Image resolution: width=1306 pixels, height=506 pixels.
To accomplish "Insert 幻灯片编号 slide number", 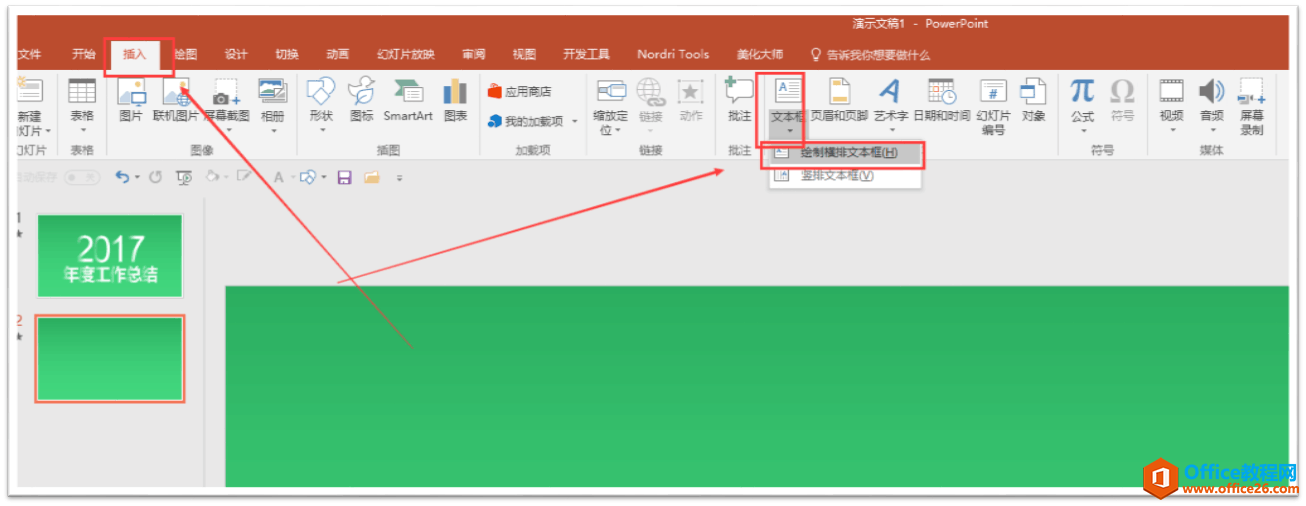I will [993, 107].
